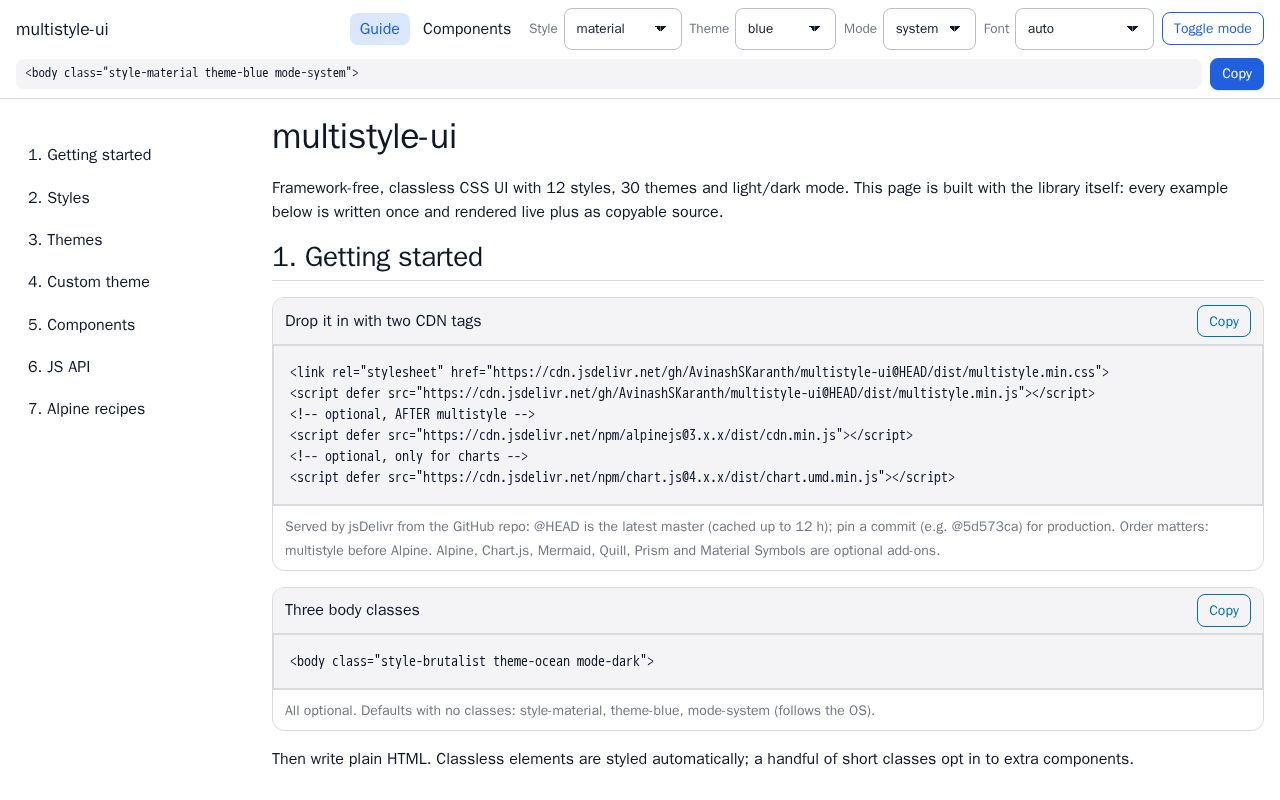Click the style-brutalist body class code block

tap(768, 661)
